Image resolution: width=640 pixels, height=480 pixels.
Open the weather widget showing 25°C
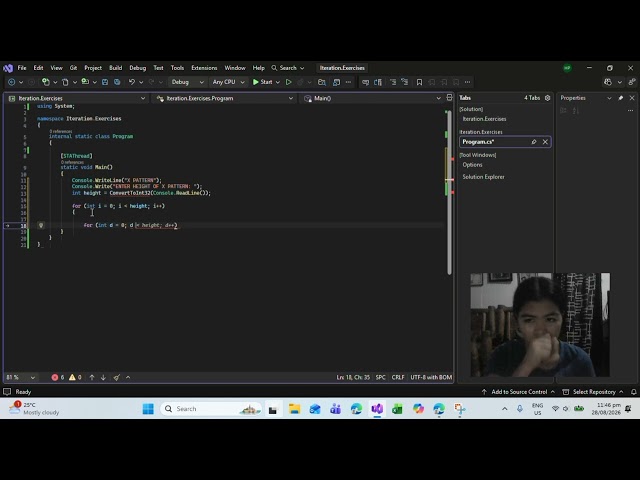click(34, 408)
